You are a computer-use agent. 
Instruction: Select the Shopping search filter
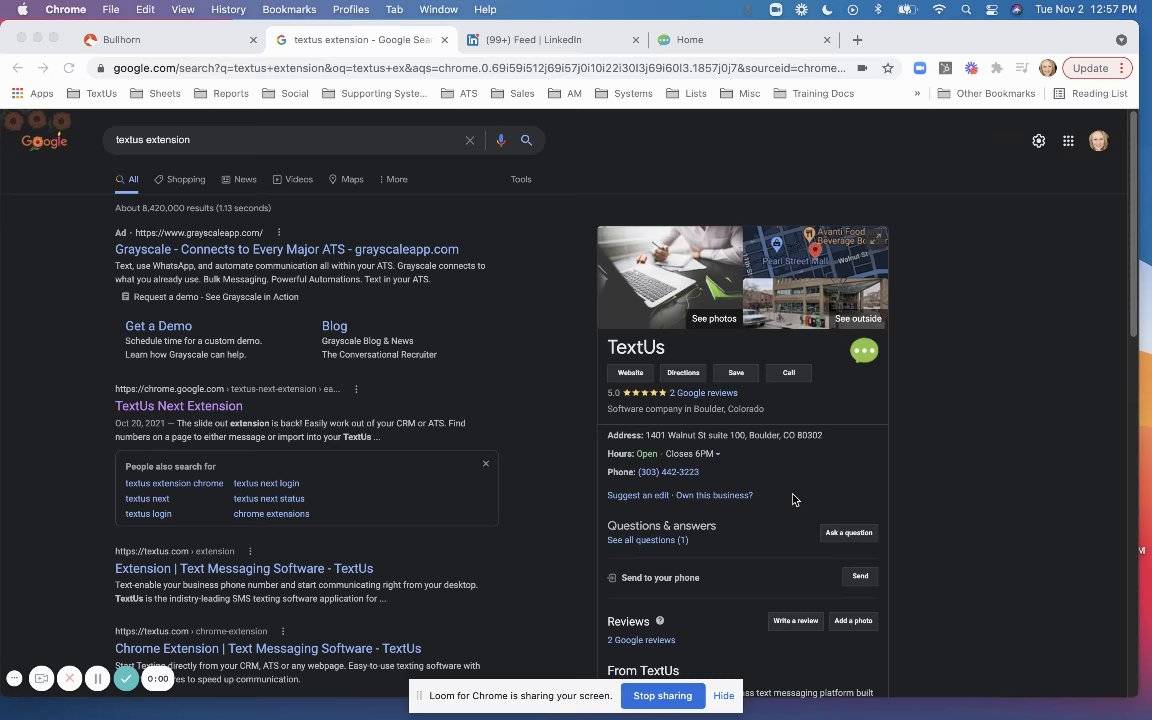point(179,179)
